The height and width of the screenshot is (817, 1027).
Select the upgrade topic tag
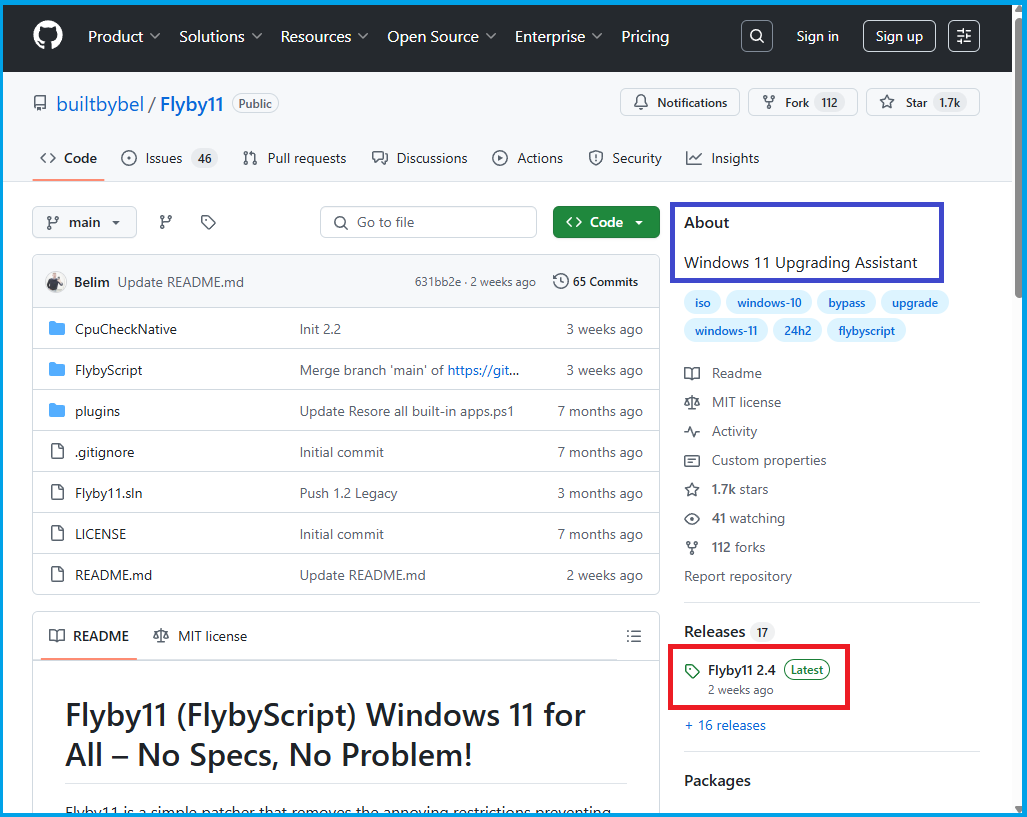914,303
